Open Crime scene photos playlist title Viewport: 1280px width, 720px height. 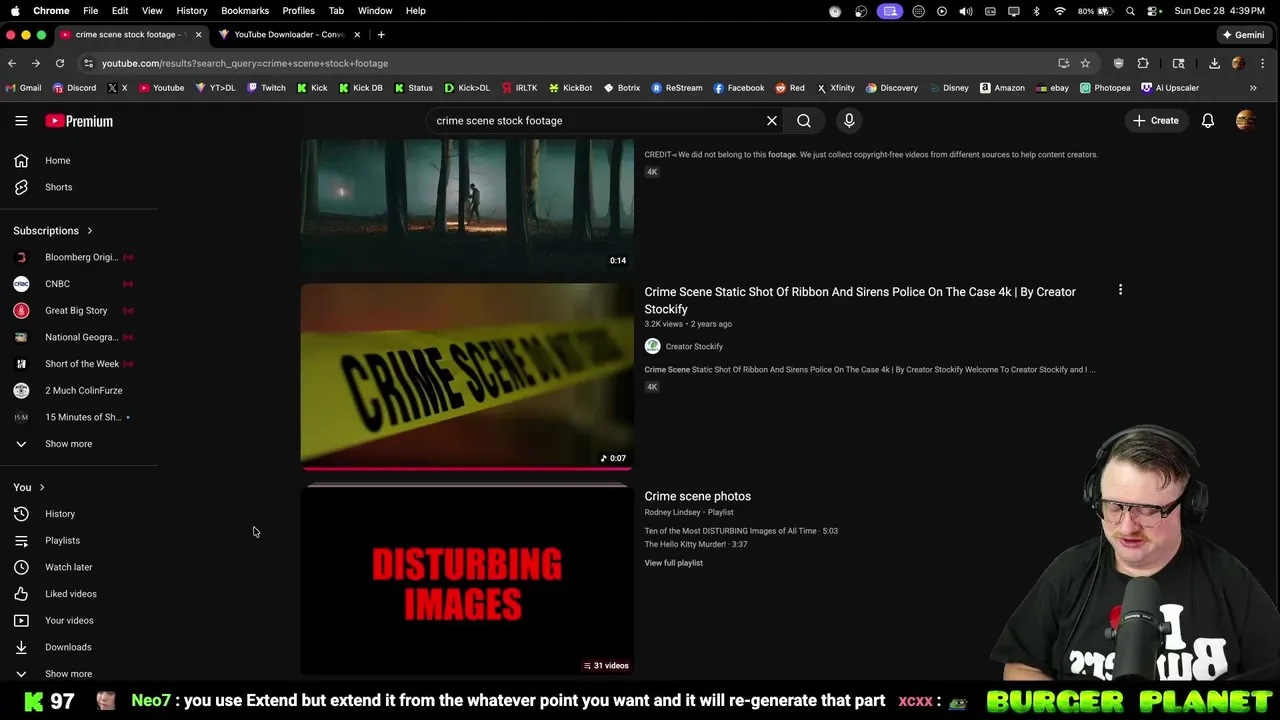(x=698, y=496)
